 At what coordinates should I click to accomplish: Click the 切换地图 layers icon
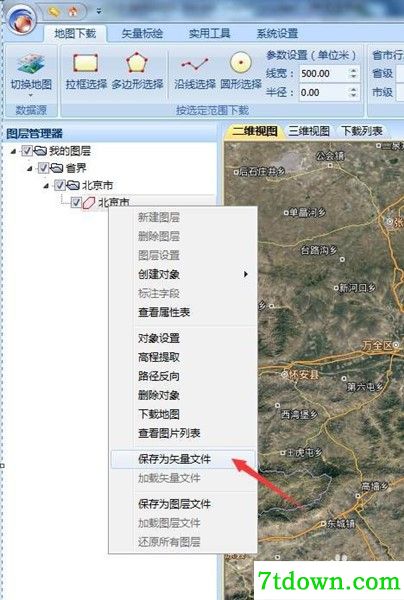click(x=31, y=64)
